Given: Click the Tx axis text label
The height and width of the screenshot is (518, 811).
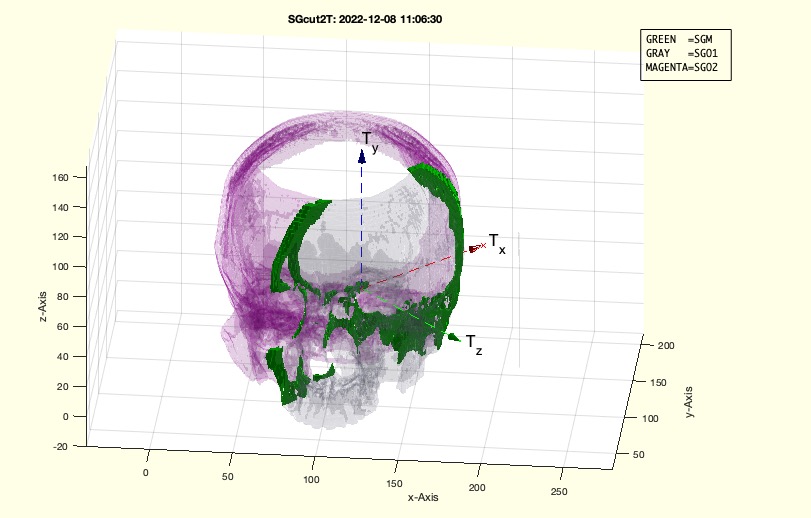Looking at the screenshot, I should click(x=497, y=243).
